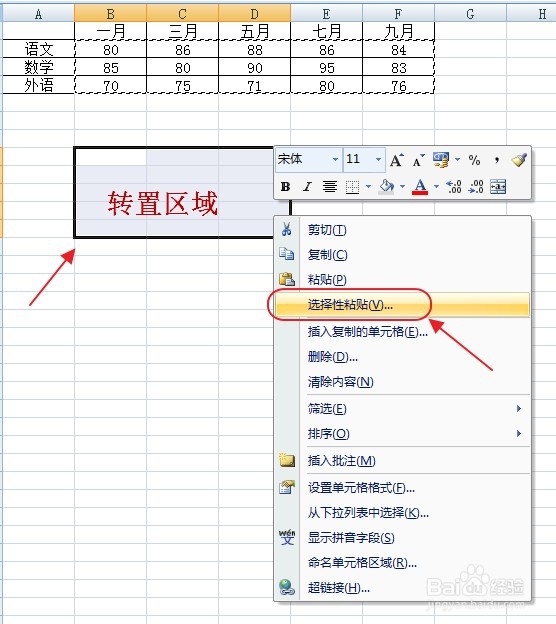This screenshot has height=624, width=556.
Task: Select column D header
Action: 254,13
